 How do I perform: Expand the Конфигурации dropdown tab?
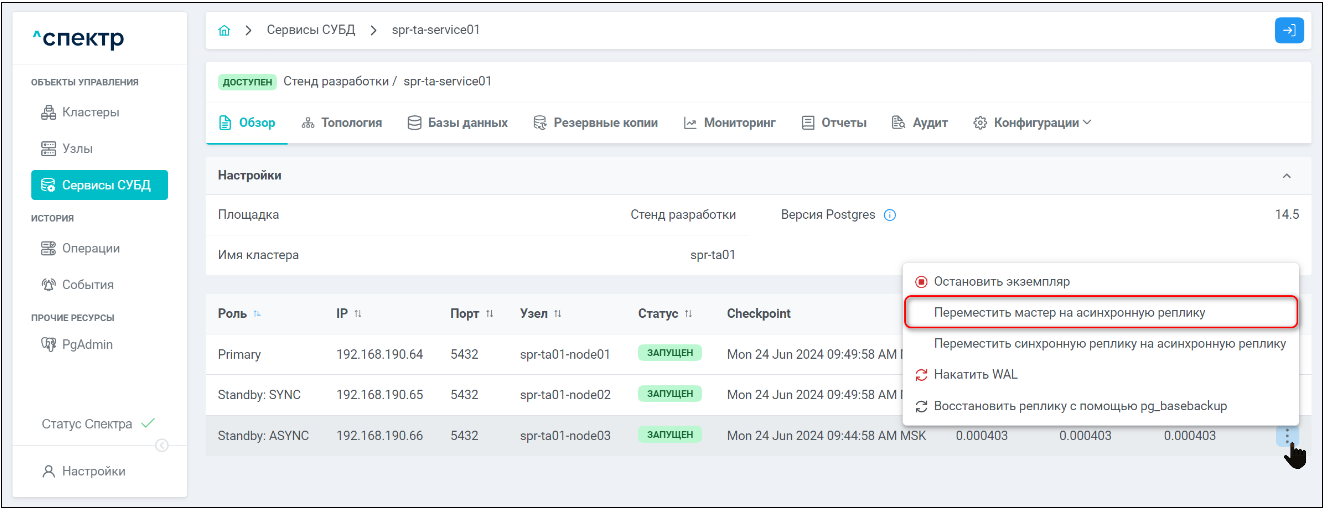click(x=1032, y=123)
